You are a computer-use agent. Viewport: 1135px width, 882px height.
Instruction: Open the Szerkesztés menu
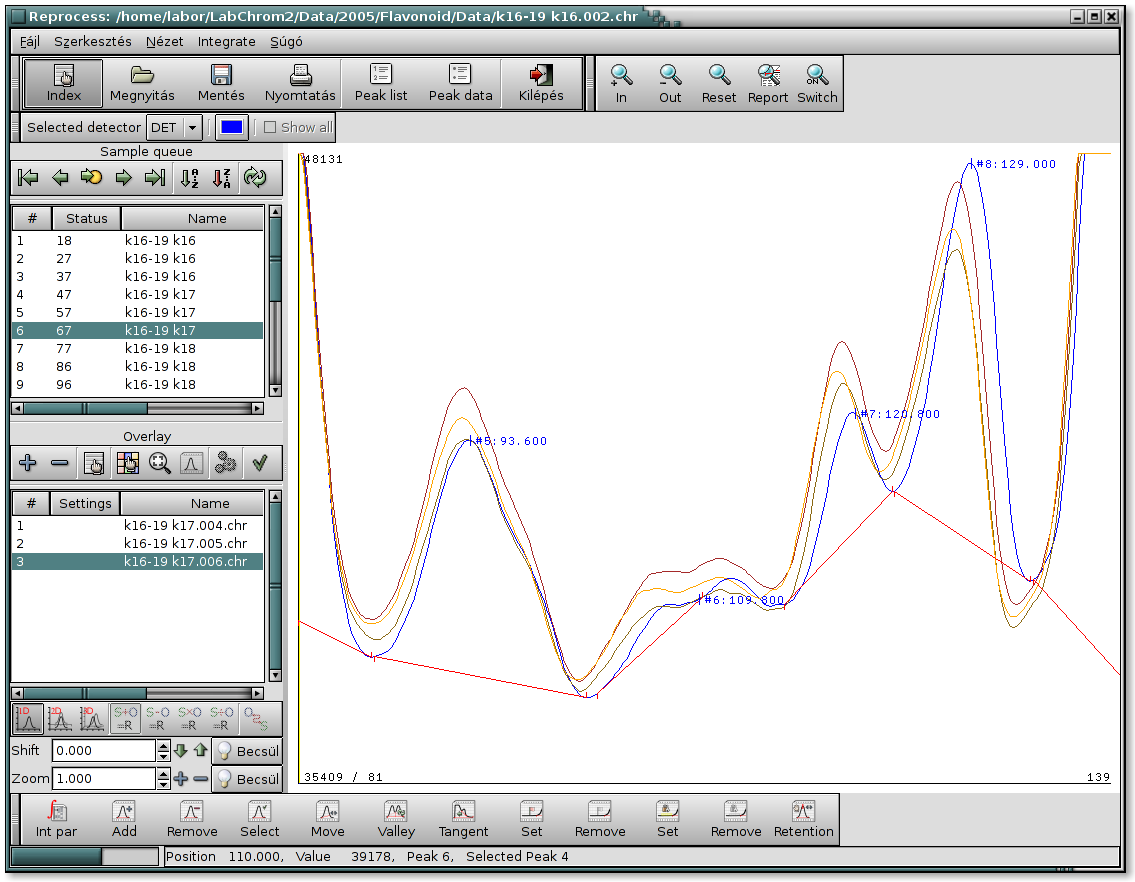pyautogui.click(x=93, y=42)
